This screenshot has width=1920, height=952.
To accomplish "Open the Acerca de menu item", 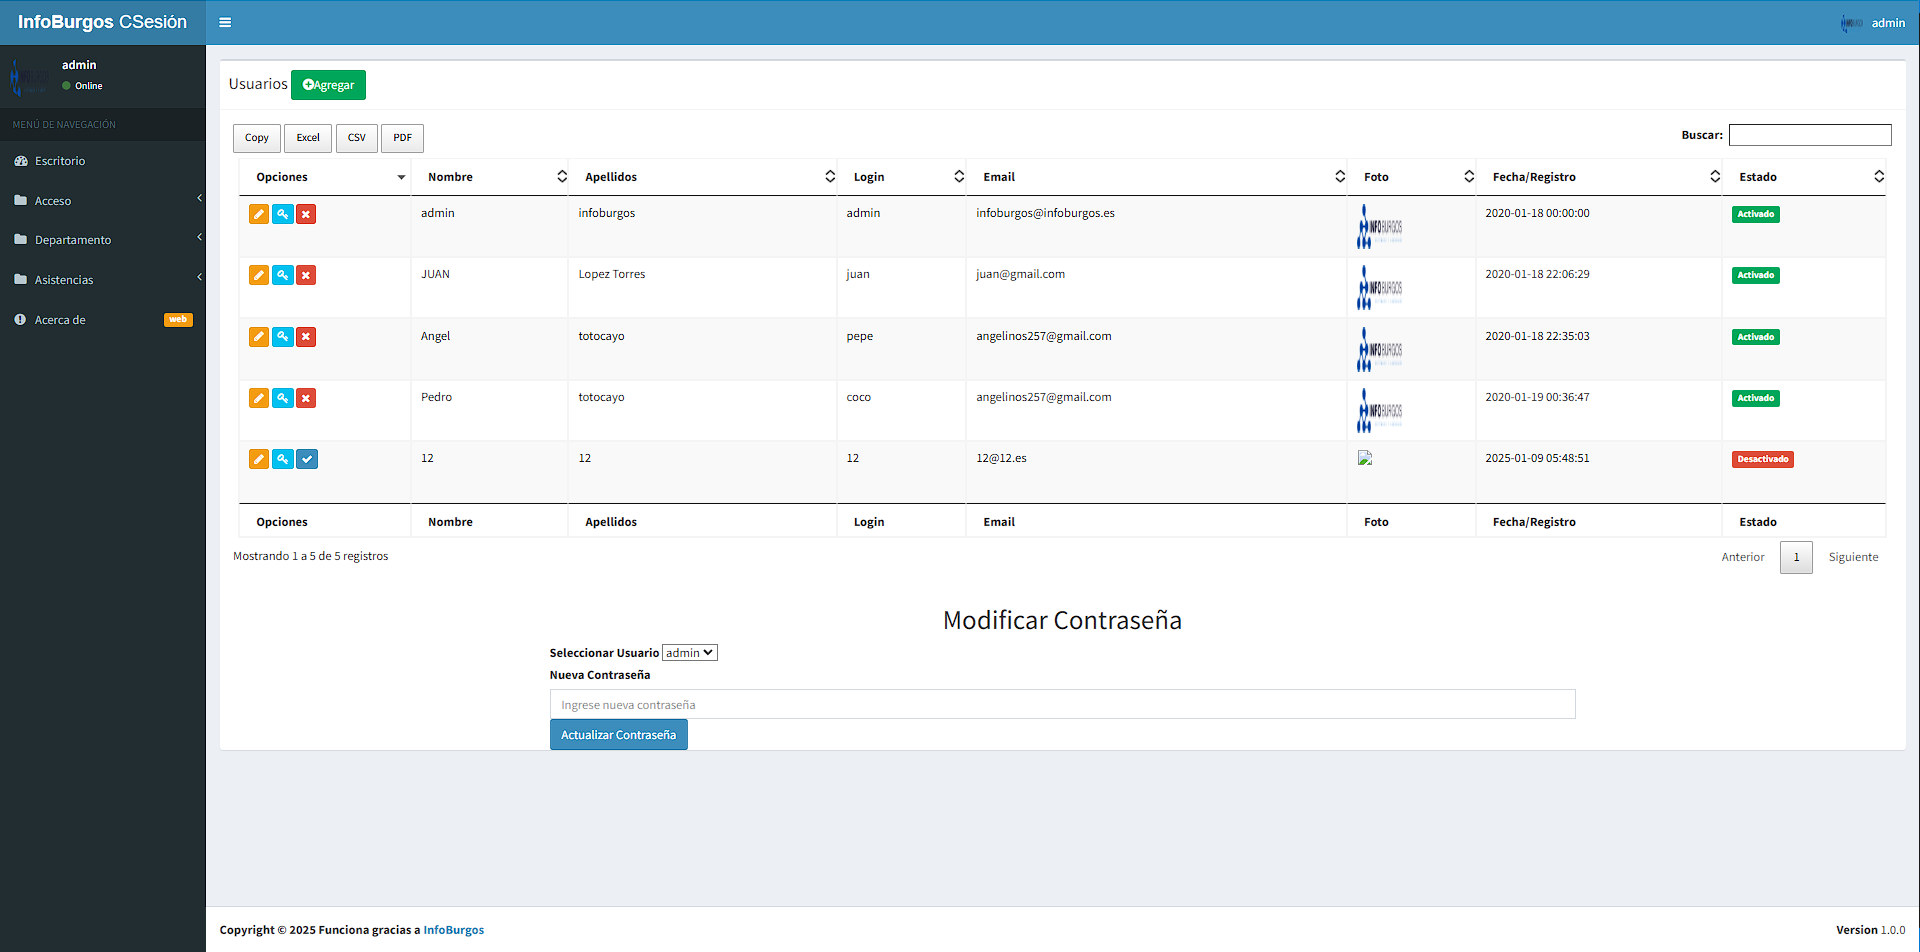I will pos(60,320).
